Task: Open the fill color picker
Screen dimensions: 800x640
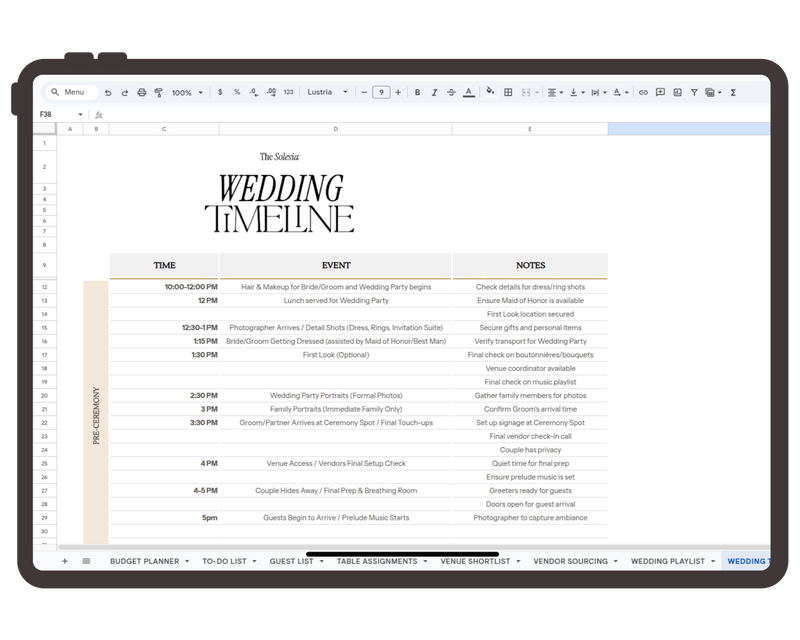Action: point(490,92)
